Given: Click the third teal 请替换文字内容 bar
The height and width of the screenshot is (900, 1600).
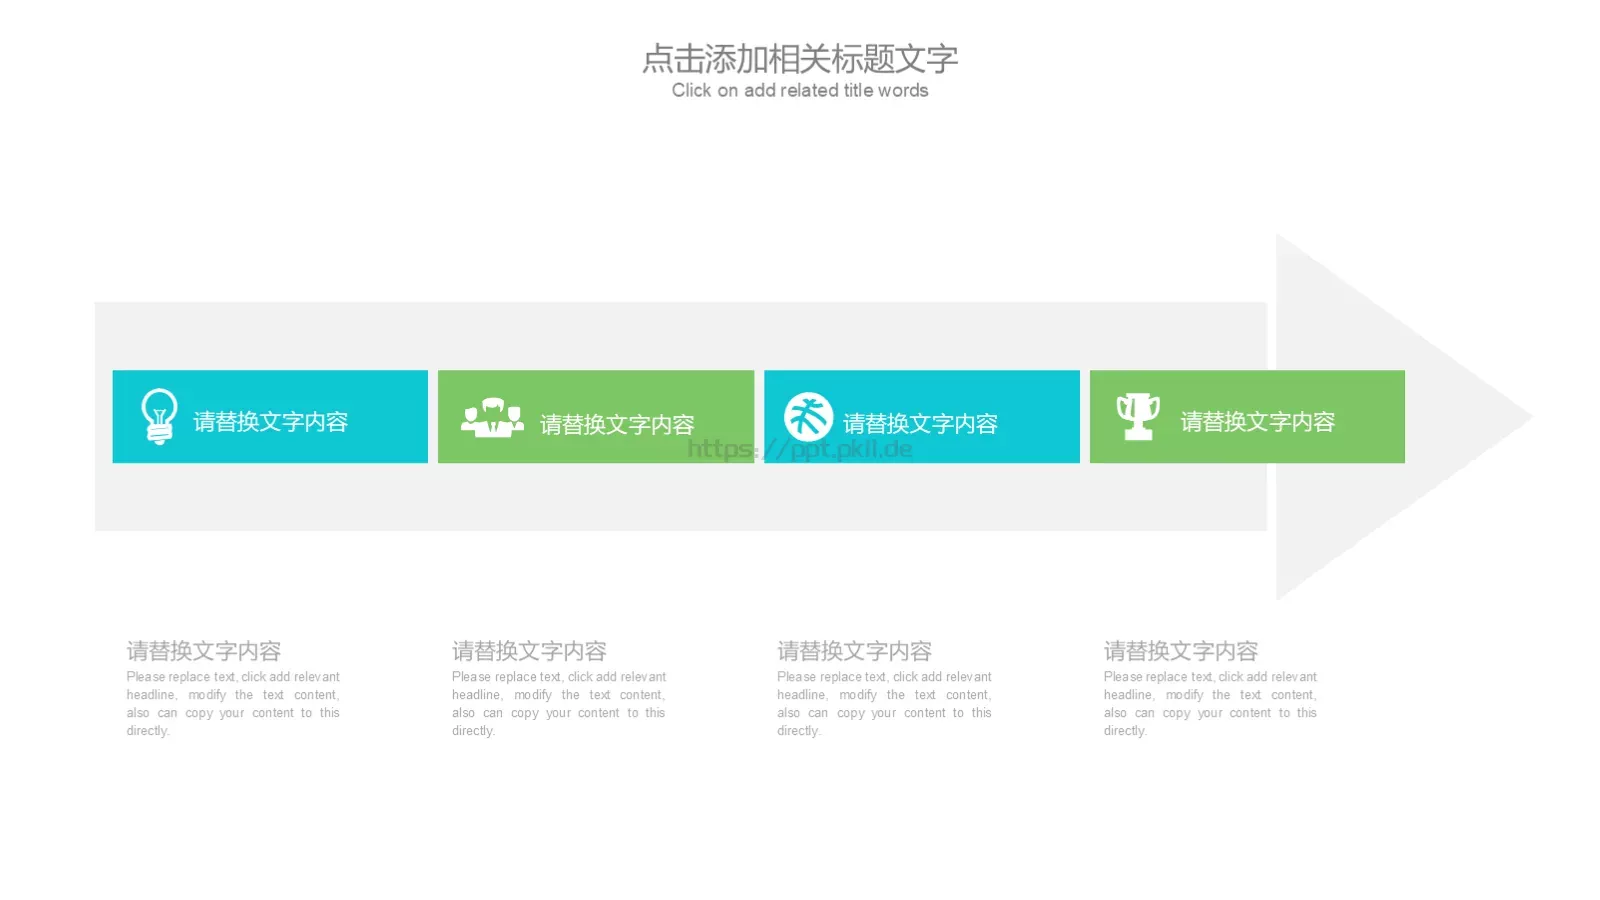Looking at the screenshot, I should pos(921,416).
